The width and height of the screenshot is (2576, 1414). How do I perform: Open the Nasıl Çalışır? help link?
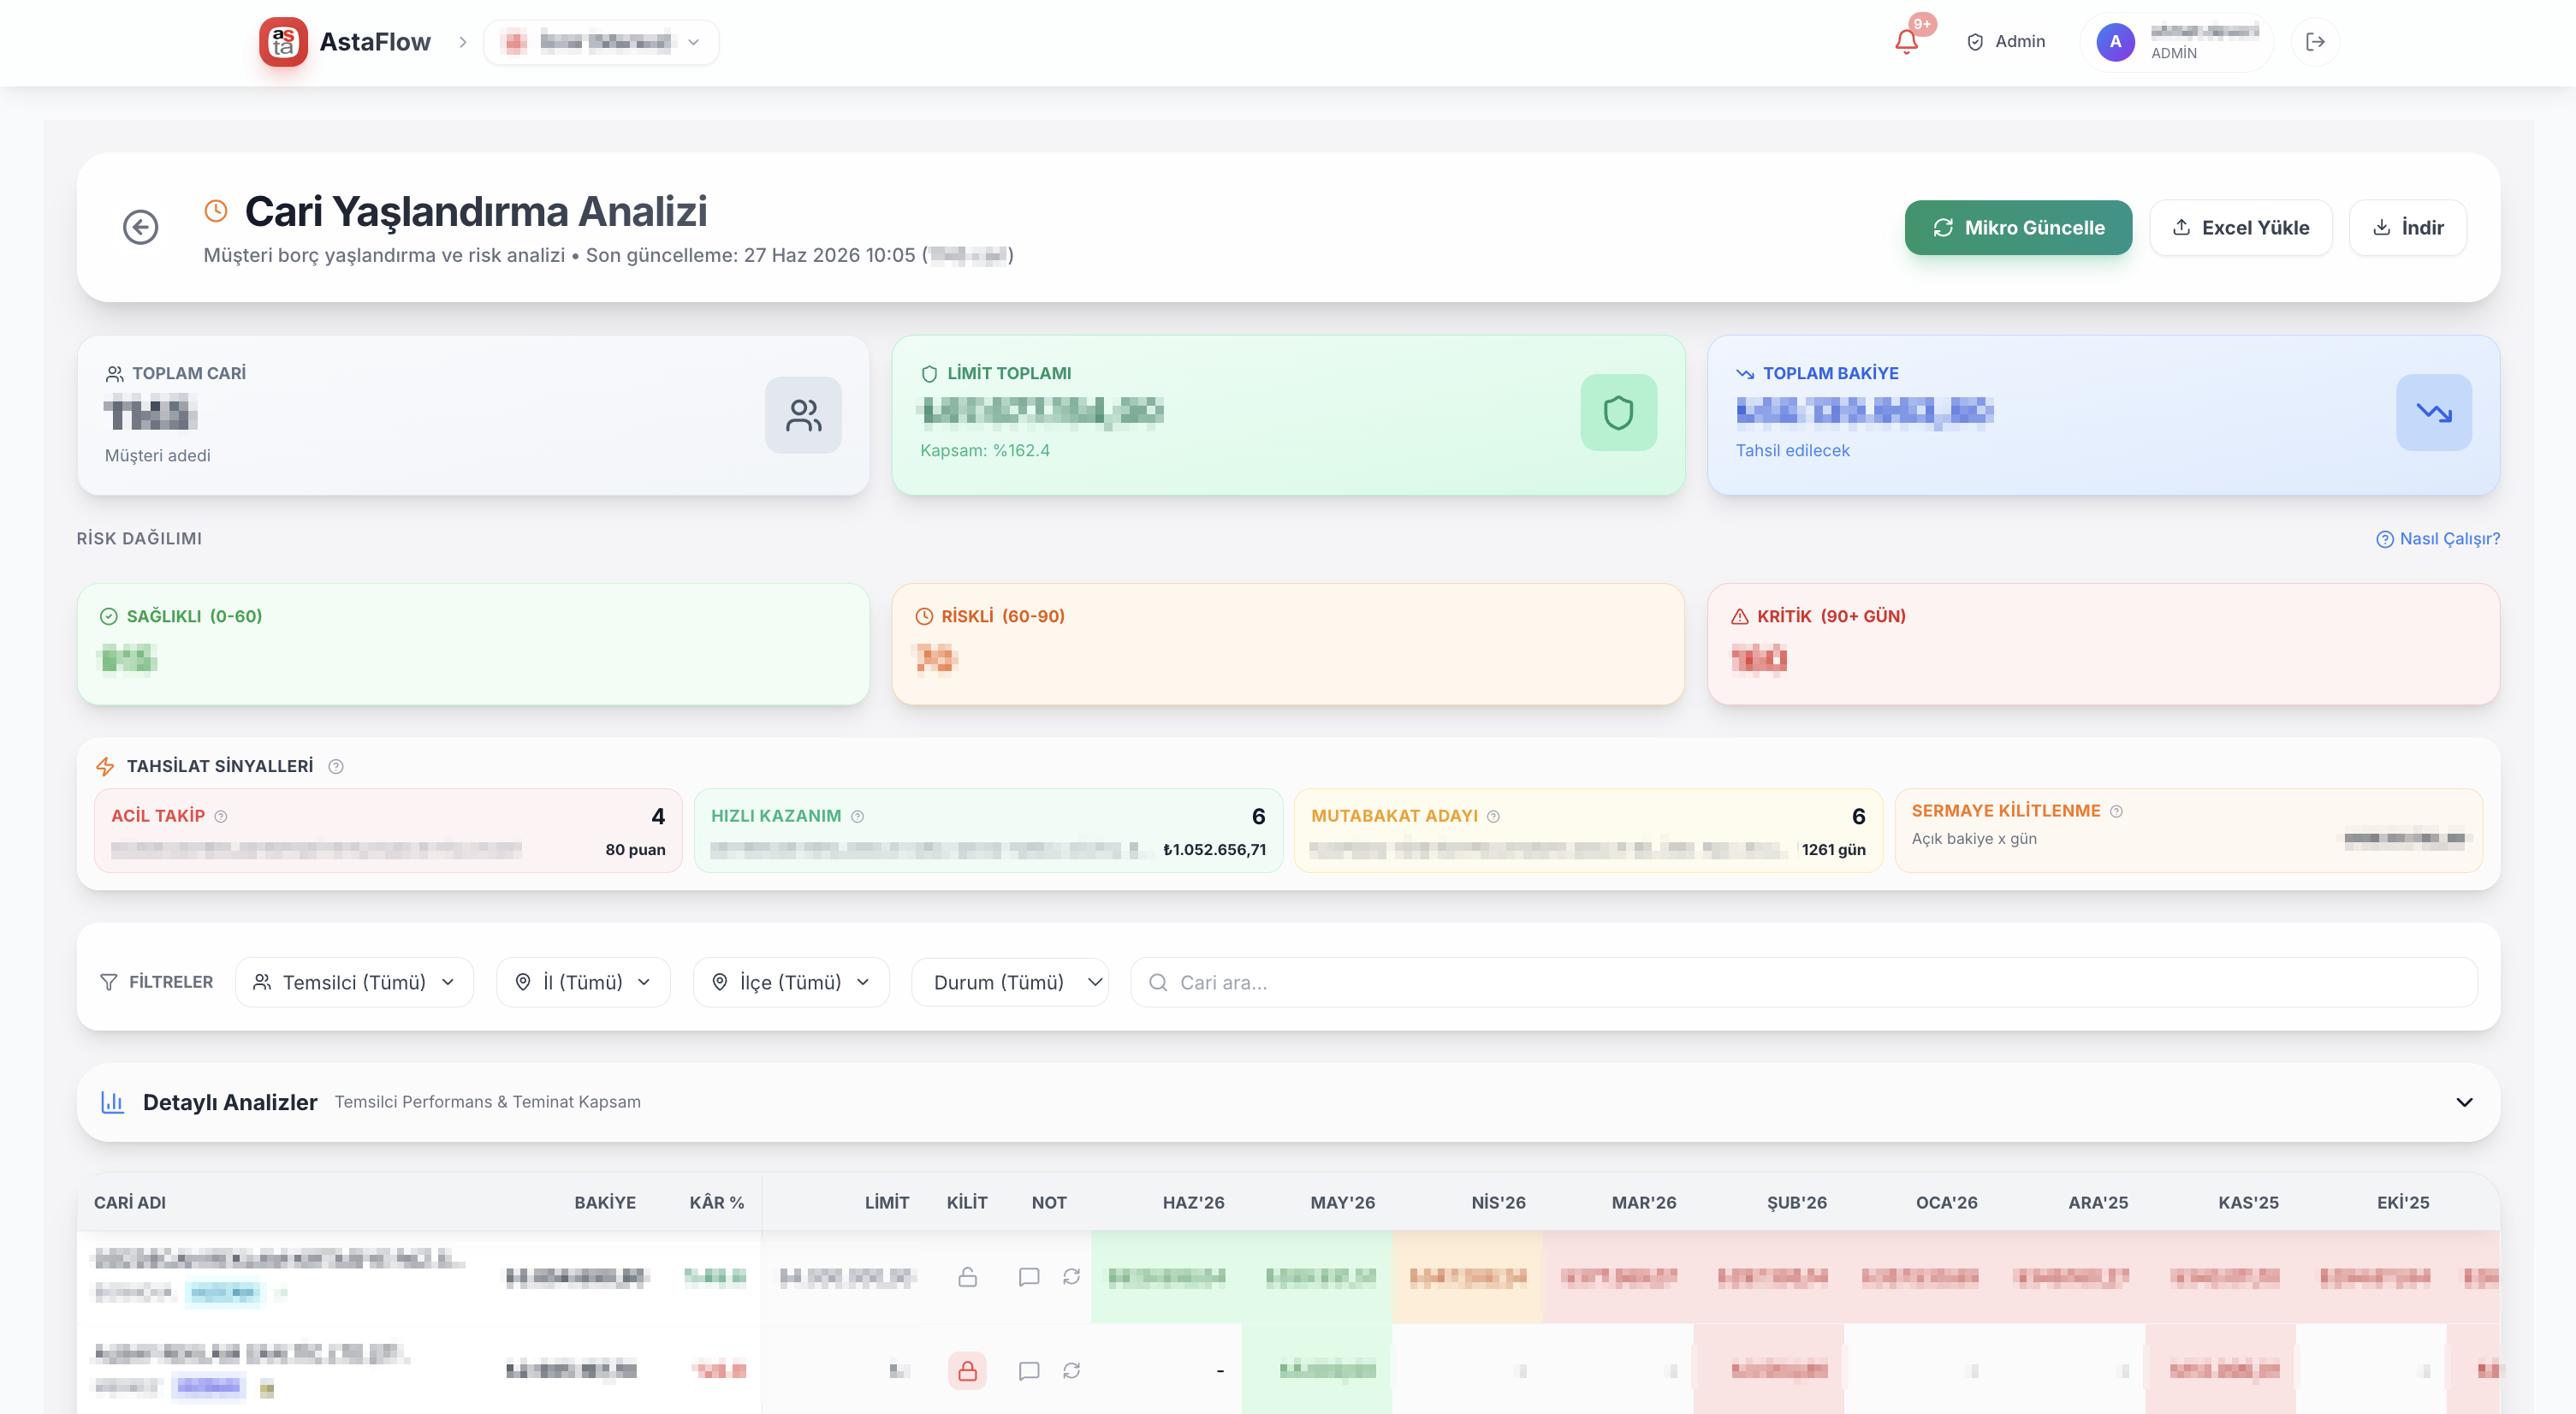tap(2438, 538)
